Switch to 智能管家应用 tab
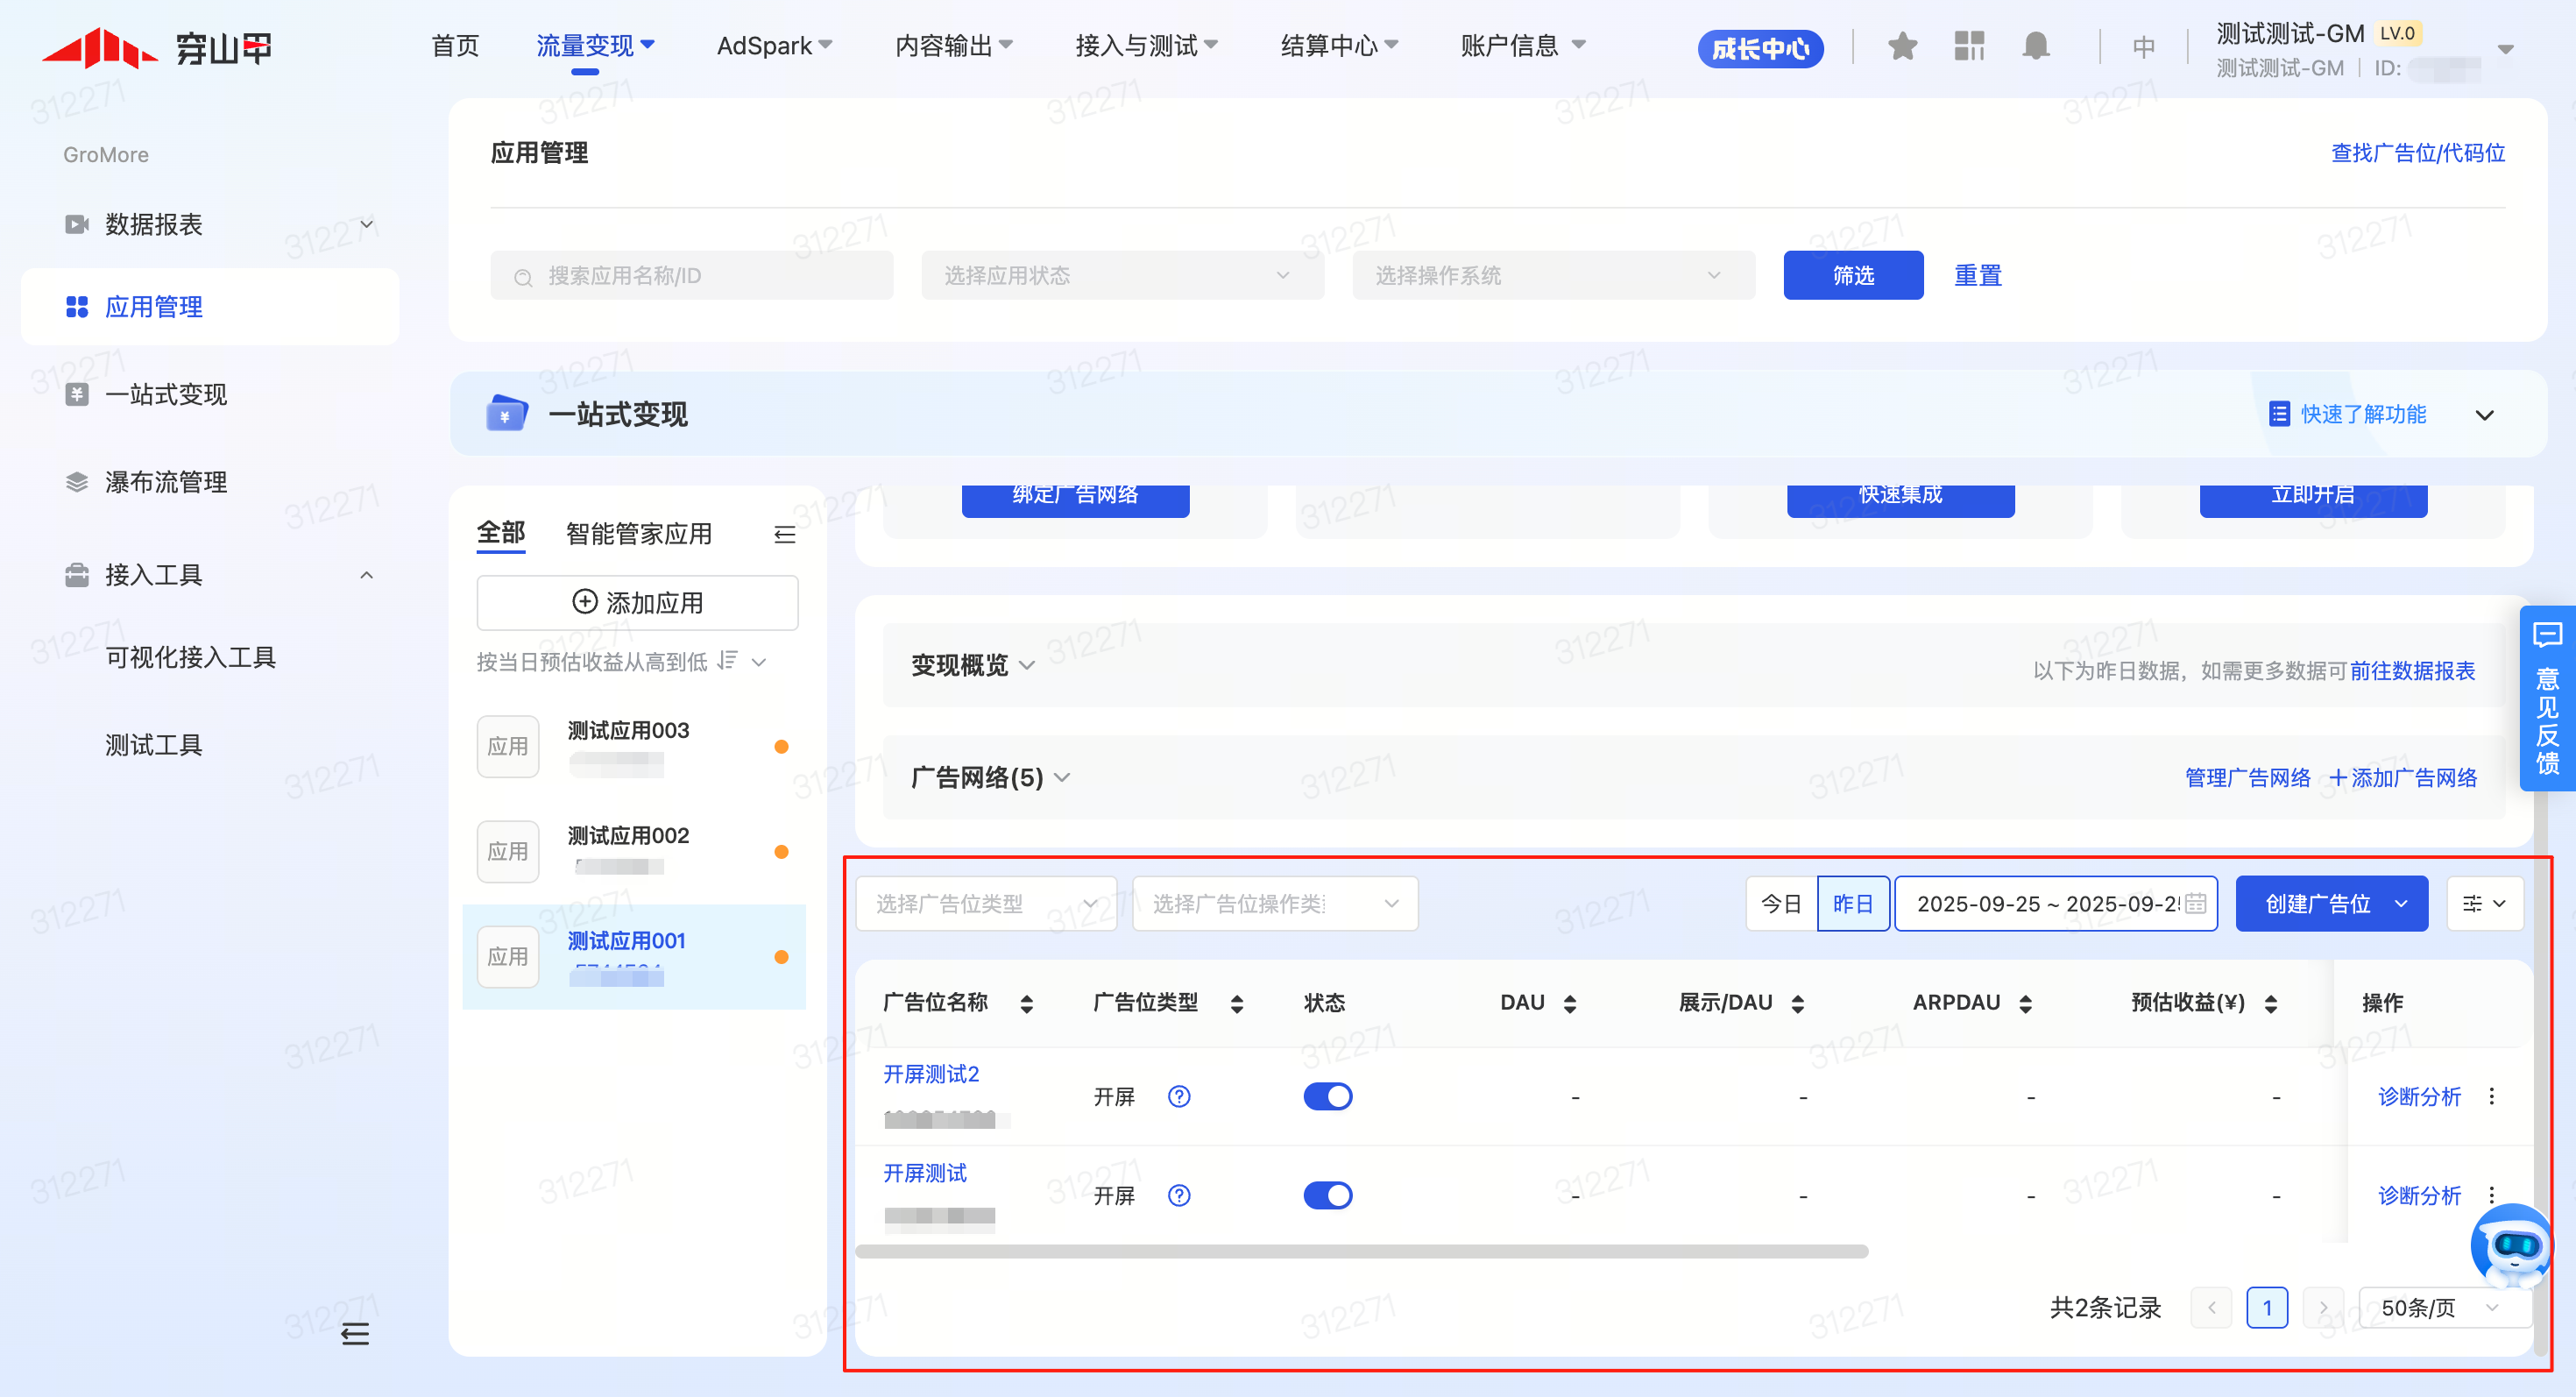 click(x=639, y=534)
